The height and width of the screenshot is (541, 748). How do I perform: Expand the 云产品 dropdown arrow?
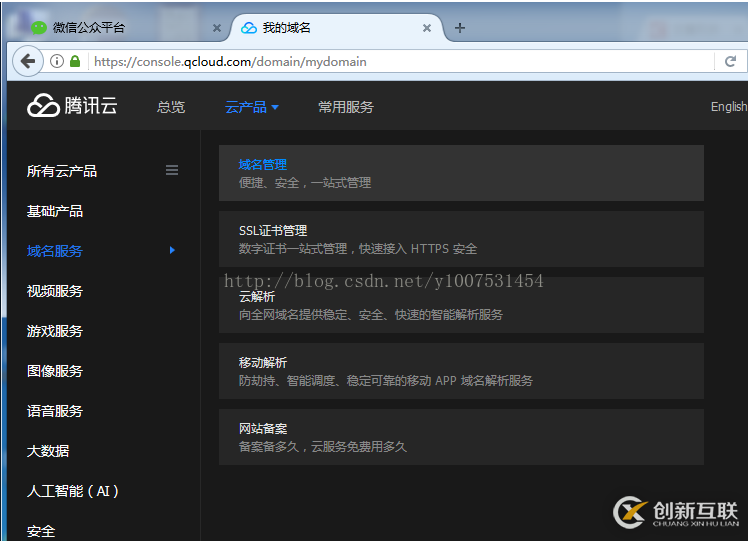click(x=275, y=107)
